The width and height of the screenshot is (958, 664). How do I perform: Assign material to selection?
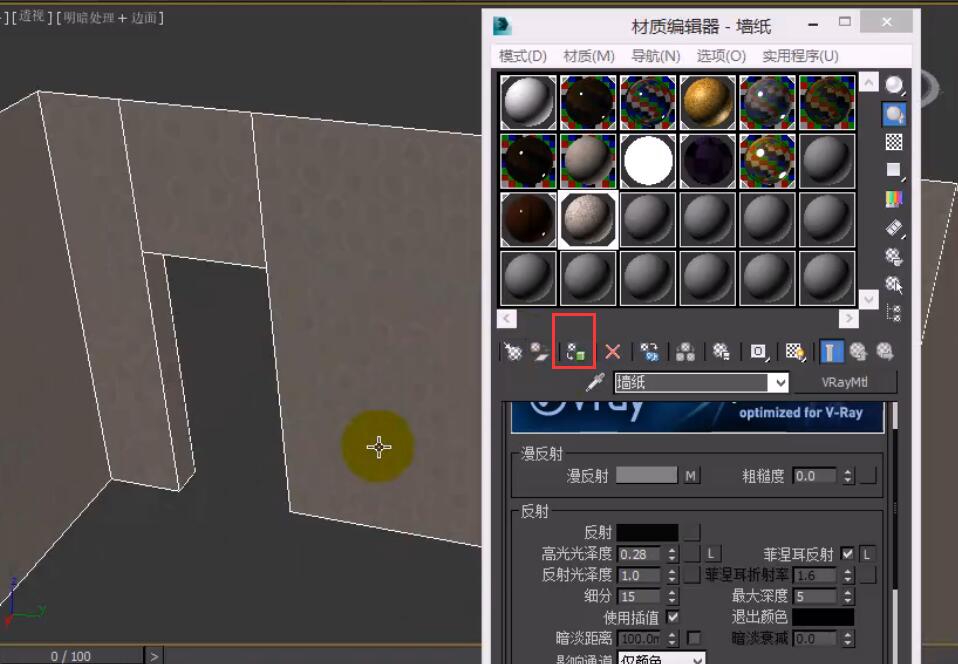(575, 352)
